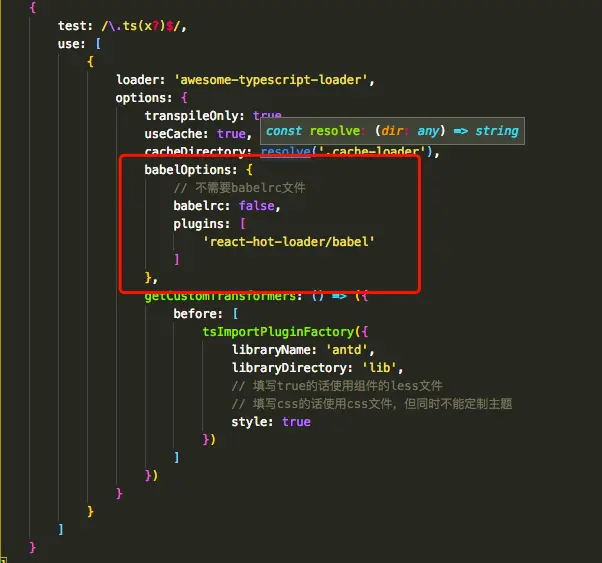
Task: Click the 'babelOptions:' key
Action: (191, 170)
